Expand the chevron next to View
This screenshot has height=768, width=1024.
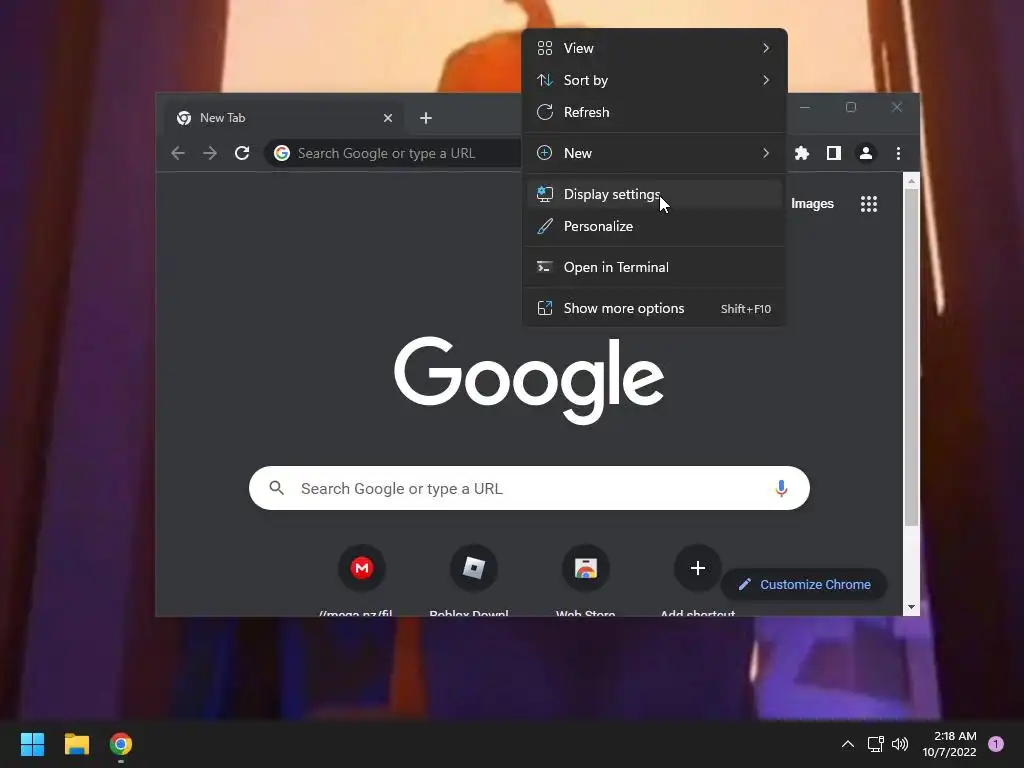[x=766, y=48]
